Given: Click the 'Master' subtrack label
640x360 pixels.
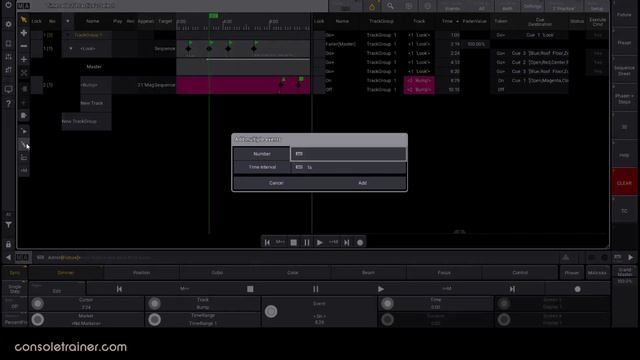Looking at the screenshot, I should [x=94, y=67].
